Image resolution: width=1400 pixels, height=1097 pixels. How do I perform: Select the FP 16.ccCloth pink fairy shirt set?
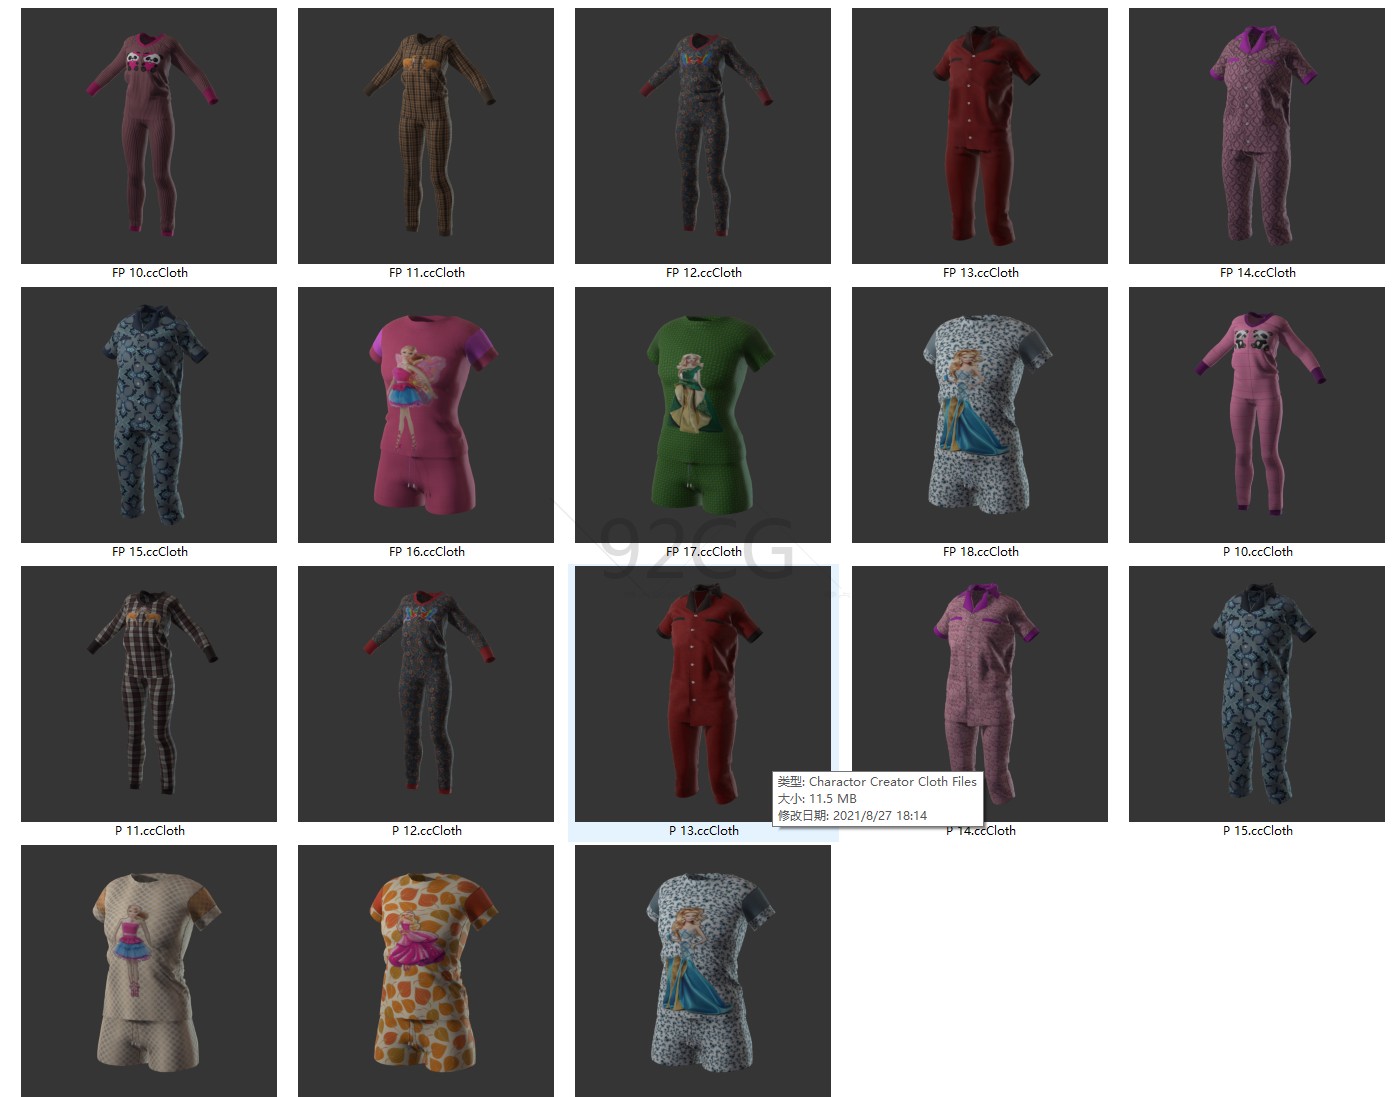click(x=425, y=412)
